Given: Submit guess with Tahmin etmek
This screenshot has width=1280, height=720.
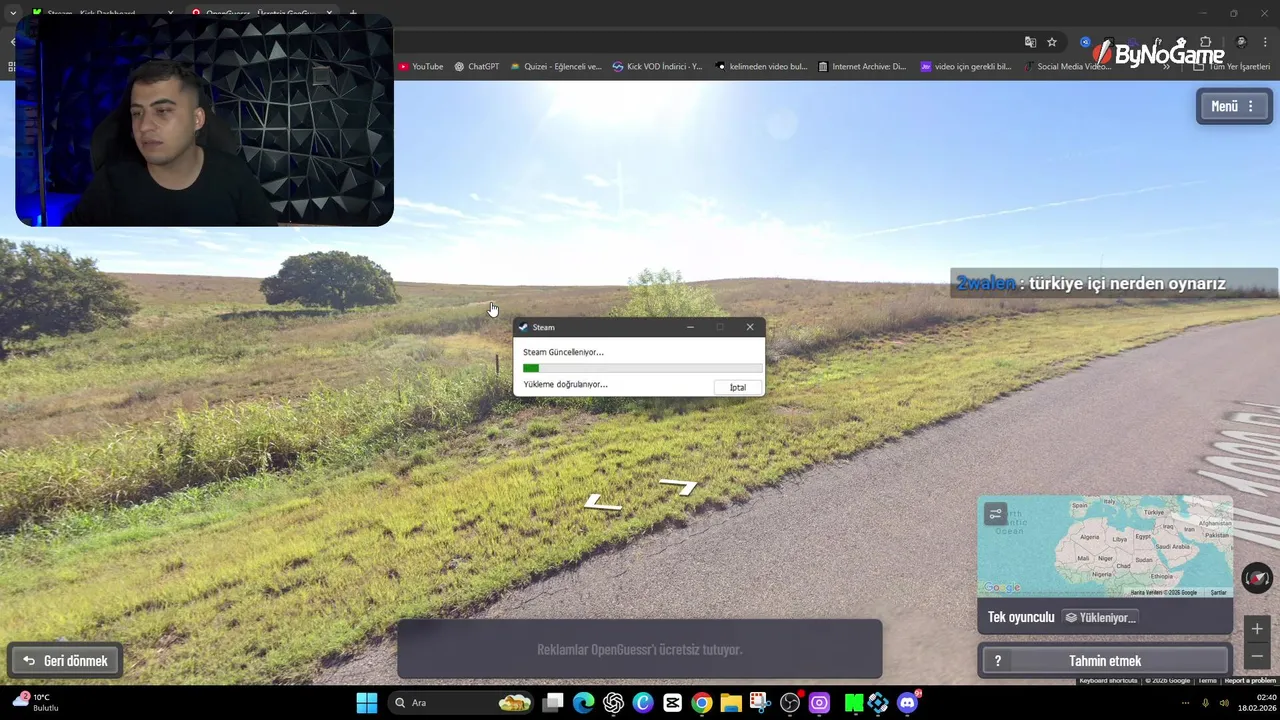Looking at the screenshot, I should pos(1105,661).
